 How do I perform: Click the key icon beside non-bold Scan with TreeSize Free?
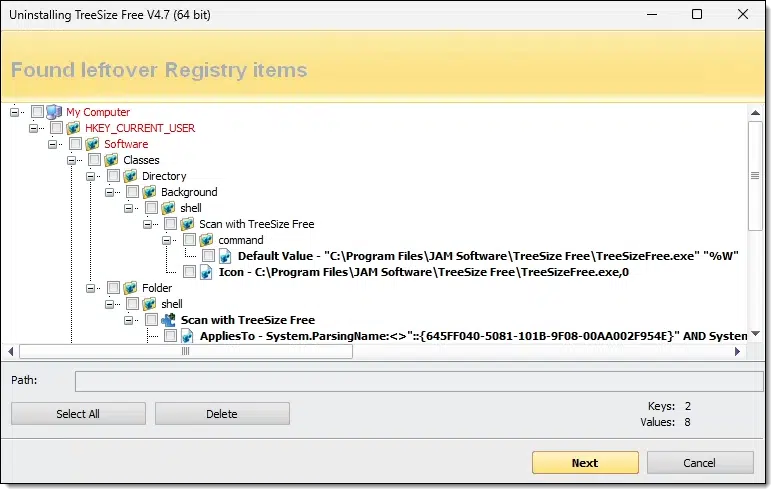(x=187, y=224)
